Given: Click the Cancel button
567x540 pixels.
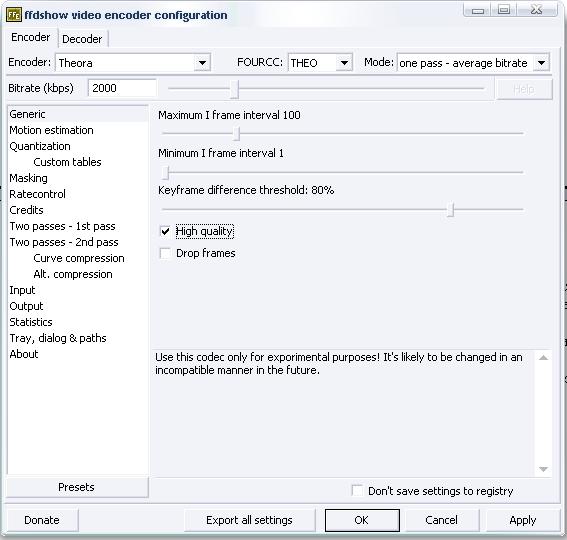Looking at the screenshot, I should [442, 520].
